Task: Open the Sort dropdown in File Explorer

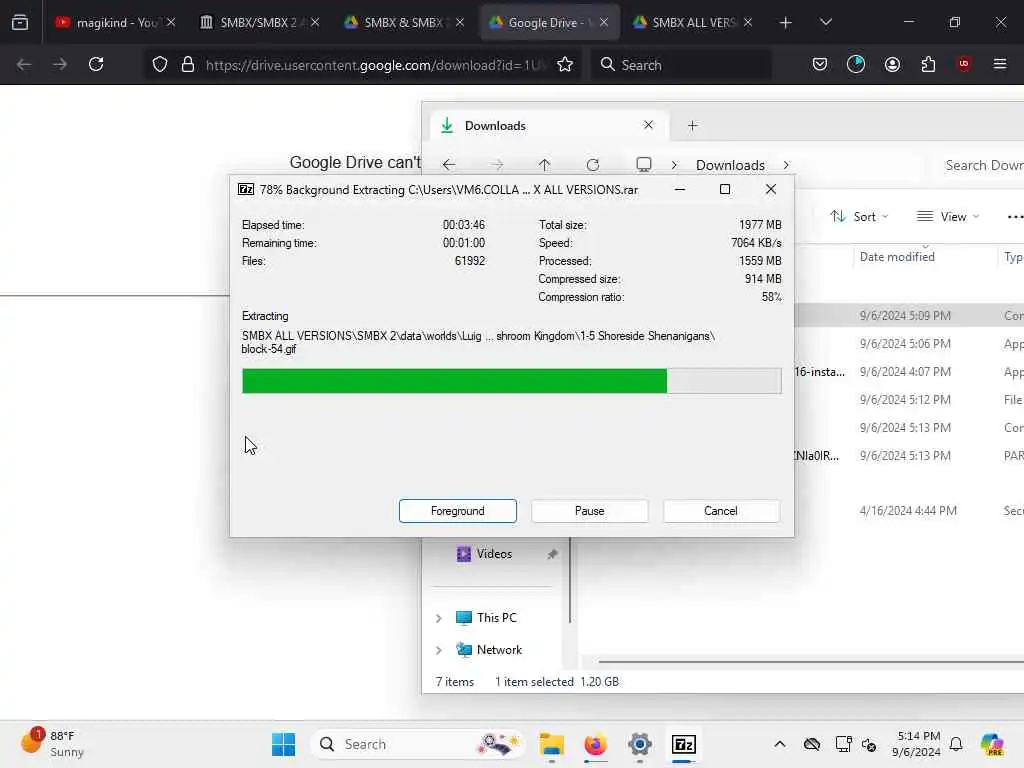Action: click(859, 216)
